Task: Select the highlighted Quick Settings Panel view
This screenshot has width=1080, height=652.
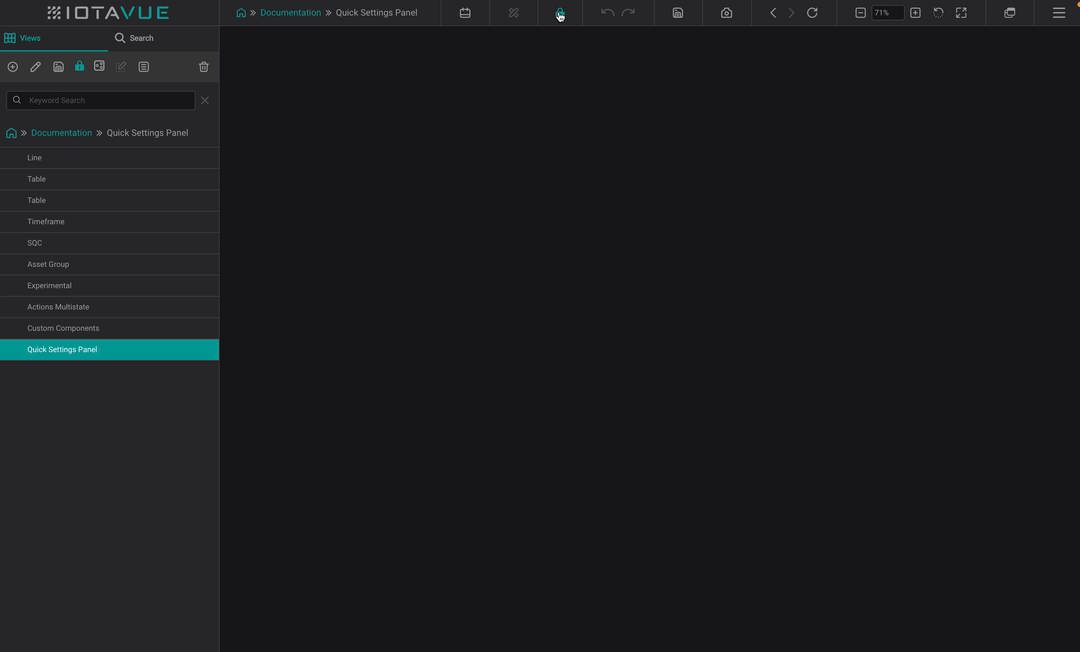Action: click(110, 350)
